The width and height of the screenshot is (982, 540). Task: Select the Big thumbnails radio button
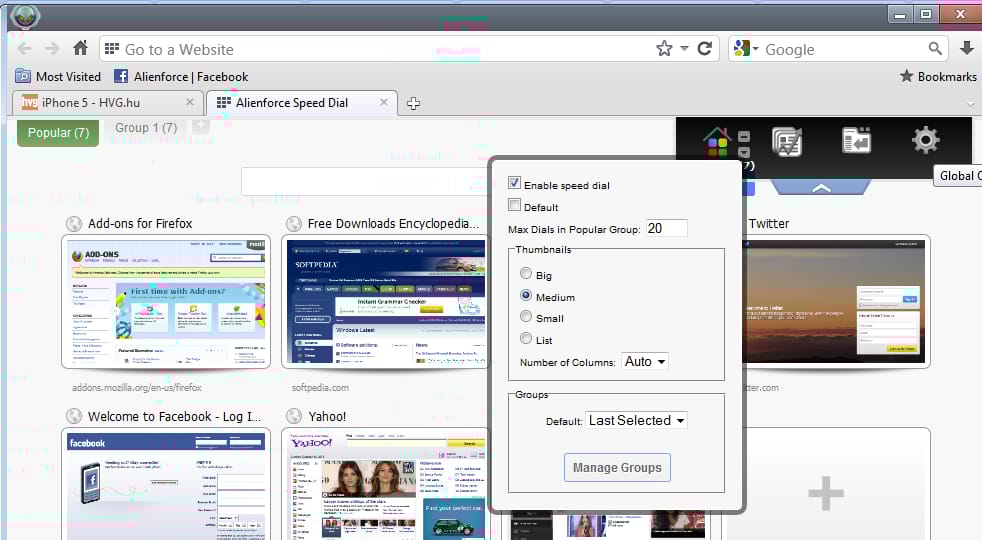tap(526, 273)
